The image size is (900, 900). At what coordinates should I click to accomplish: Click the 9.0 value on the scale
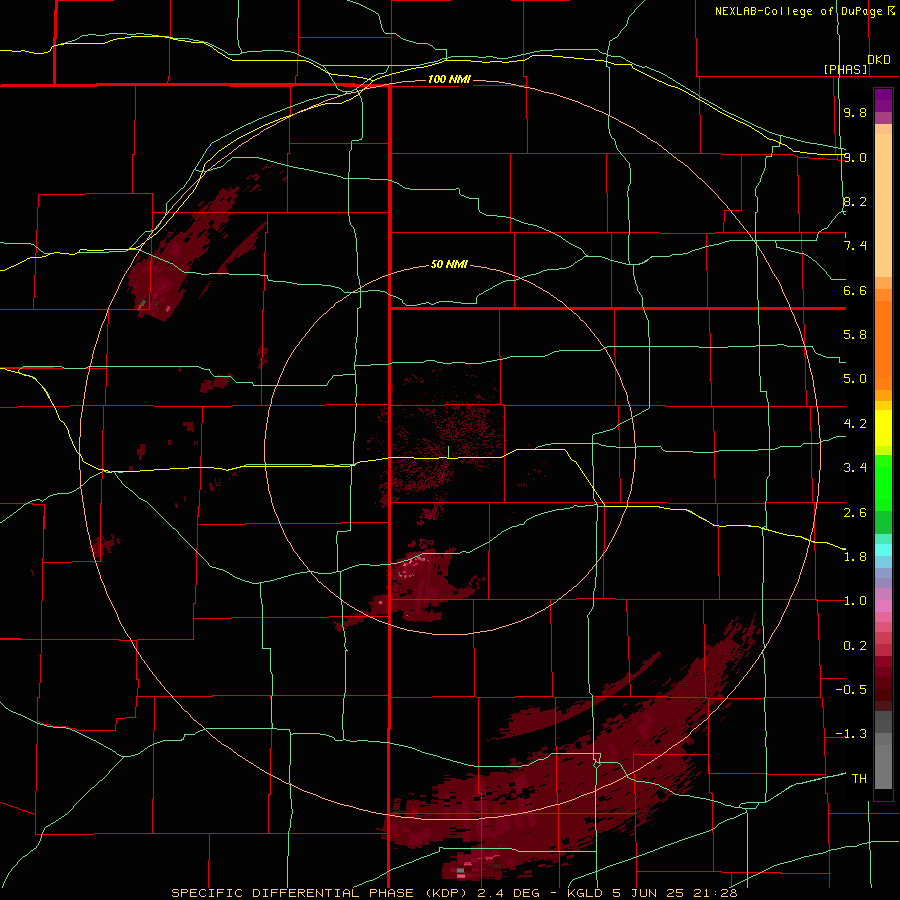[x=855, y=157]
